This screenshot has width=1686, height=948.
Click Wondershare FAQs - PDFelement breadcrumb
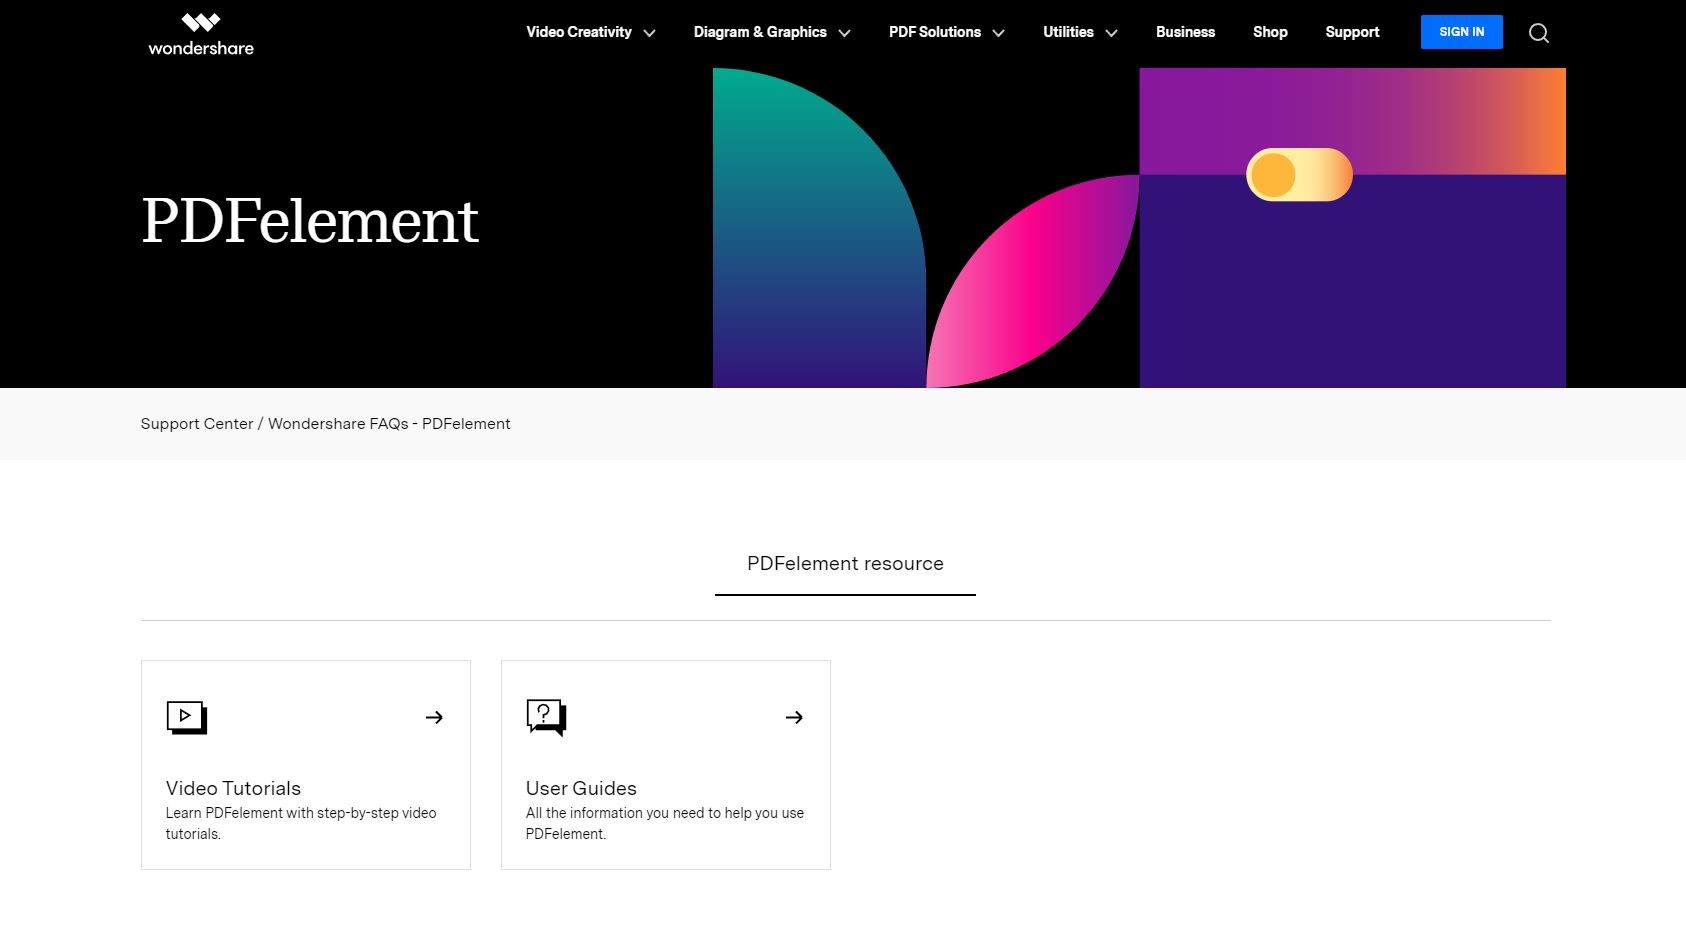coord(389,424)
